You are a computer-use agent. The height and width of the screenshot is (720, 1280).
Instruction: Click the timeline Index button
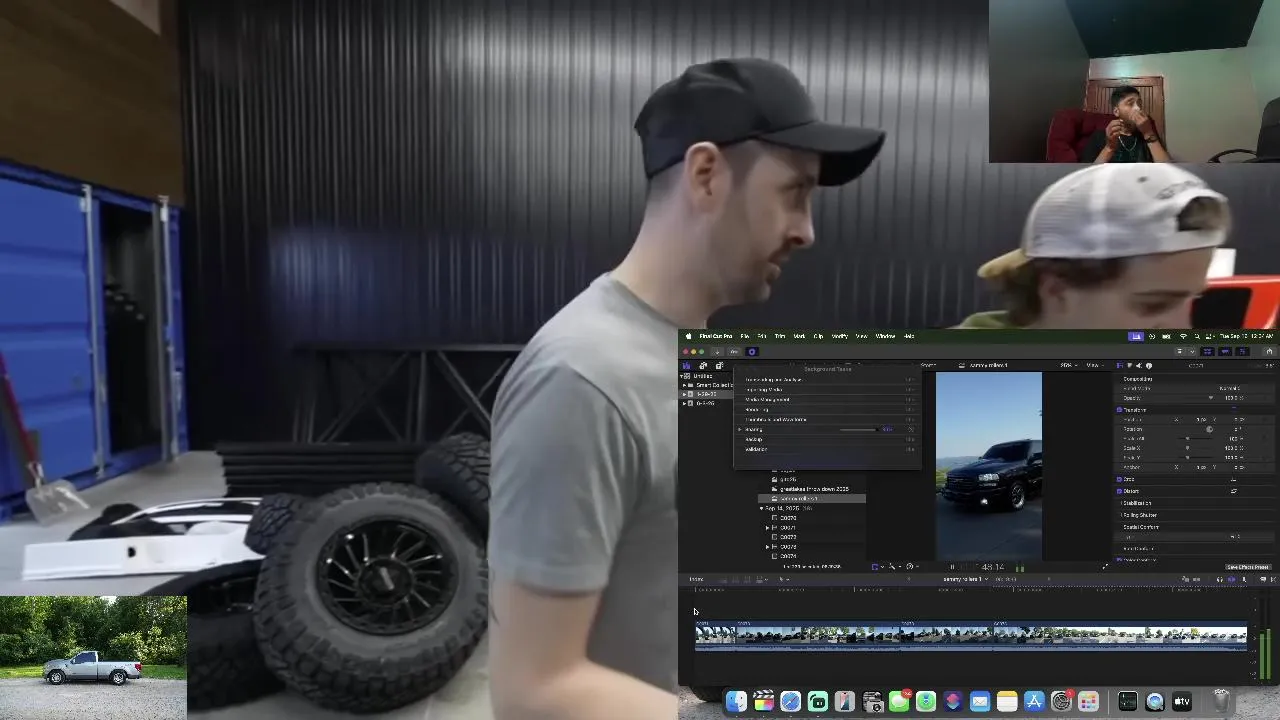(x=696, y=579)
